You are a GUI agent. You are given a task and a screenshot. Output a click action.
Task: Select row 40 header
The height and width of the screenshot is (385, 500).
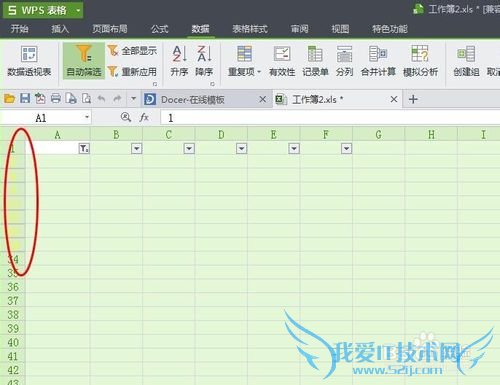(x=13, y=342)
